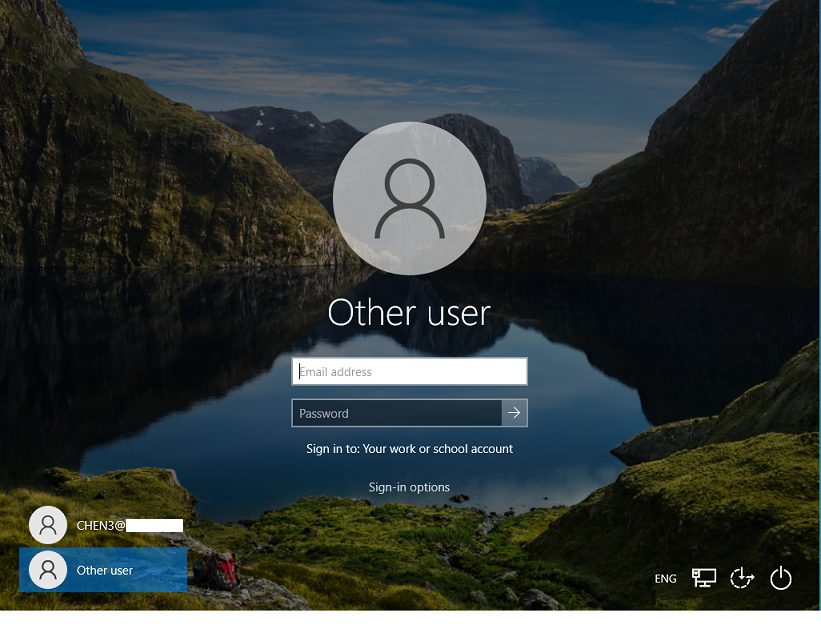Open the Power options icon
Image resolution: width=821 pixels, height=641 pixels.
[781, 578]
